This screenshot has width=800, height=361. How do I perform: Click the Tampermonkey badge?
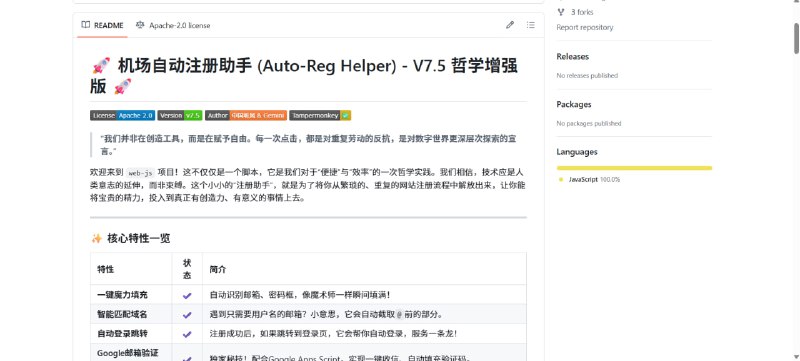pos(320,116)
